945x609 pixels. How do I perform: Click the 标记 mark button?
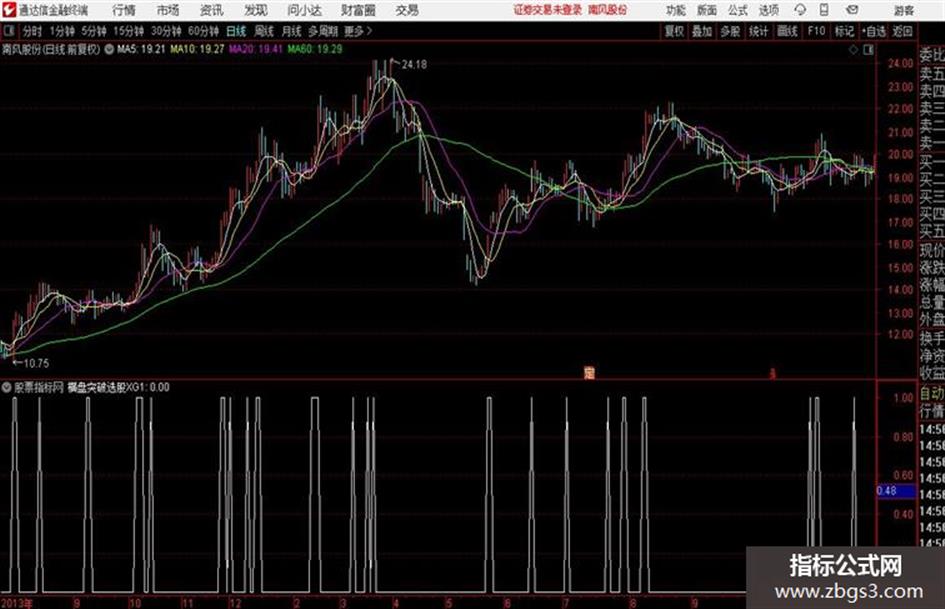(x=844, y=31)
